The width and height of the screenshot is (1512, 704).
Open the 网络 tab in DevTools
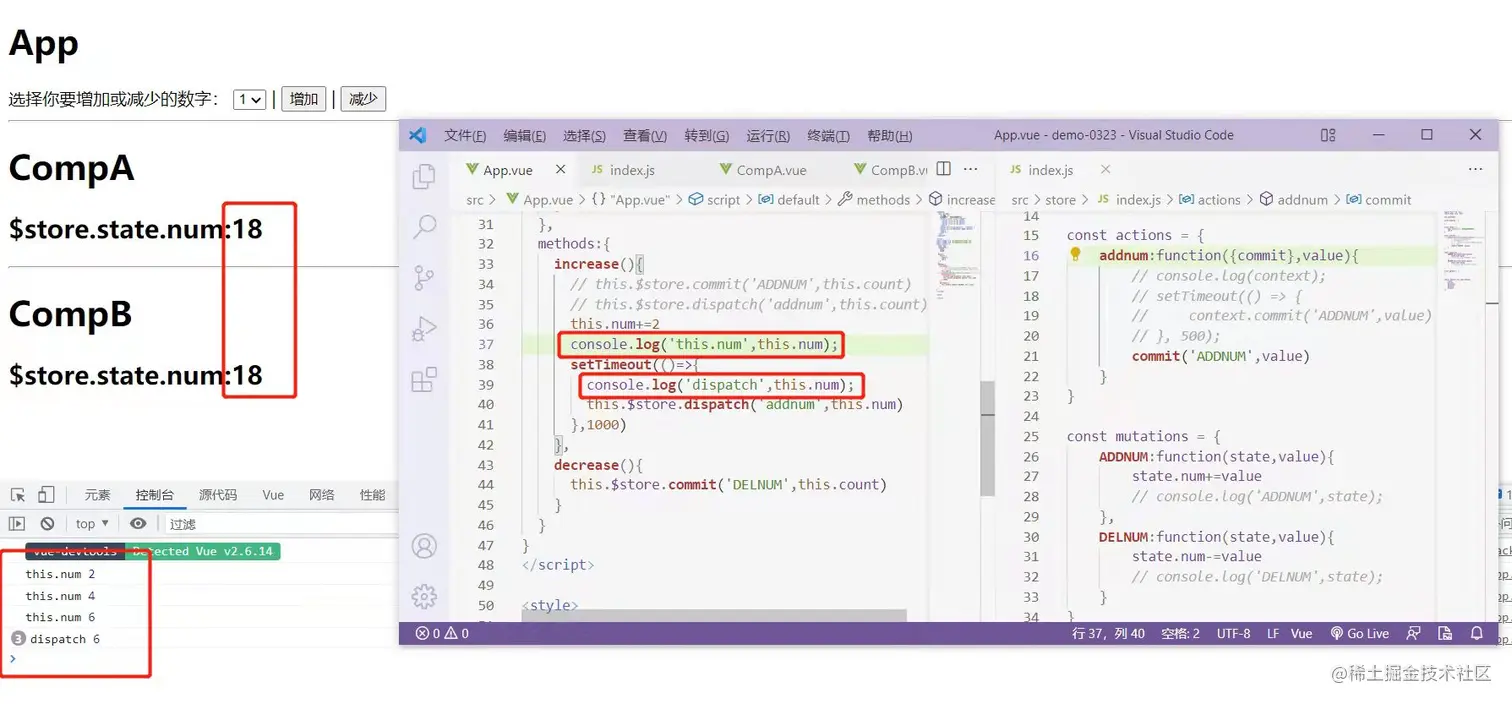322,495
